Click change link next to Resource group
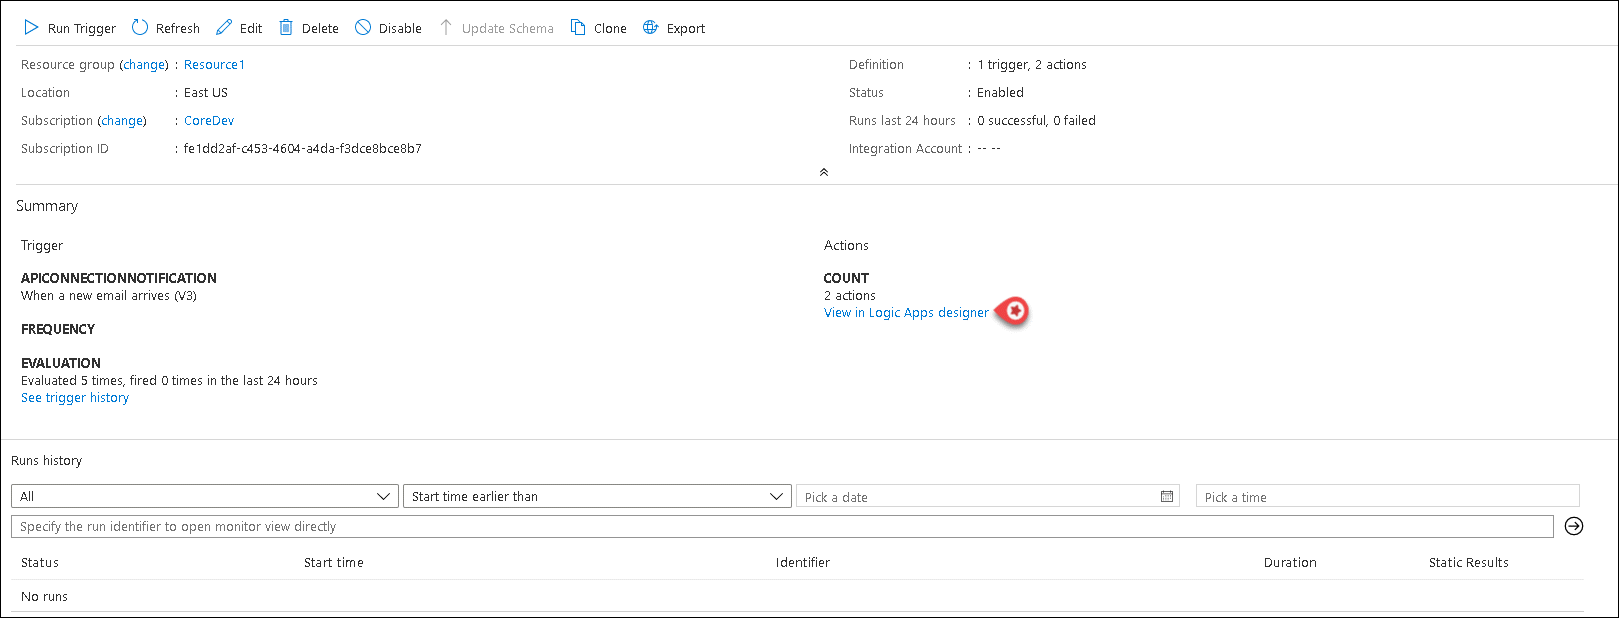The height and width of the screenshot is (618, 1619). point(144,65)
